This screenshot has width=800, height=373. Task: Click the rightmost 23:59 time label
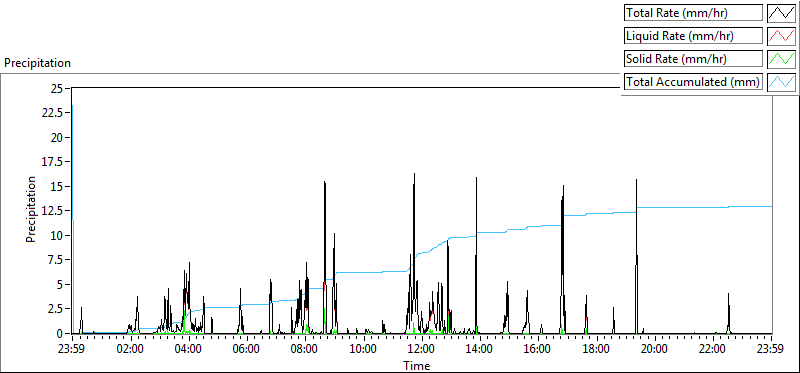pyautogui.click(x=770, y=350)
